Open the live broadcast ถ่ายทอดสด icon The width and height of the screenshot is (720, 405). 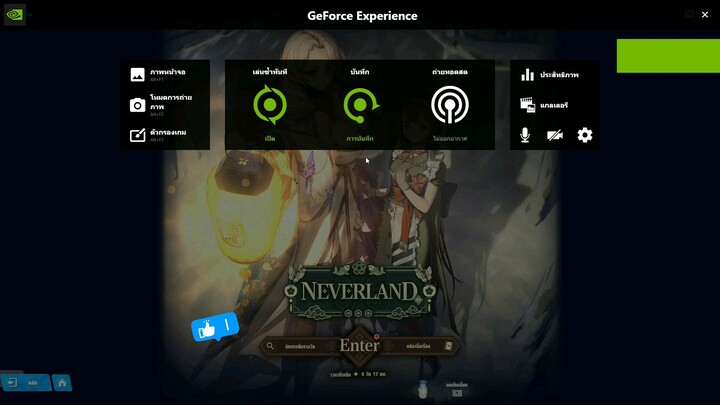click(450, 105)
